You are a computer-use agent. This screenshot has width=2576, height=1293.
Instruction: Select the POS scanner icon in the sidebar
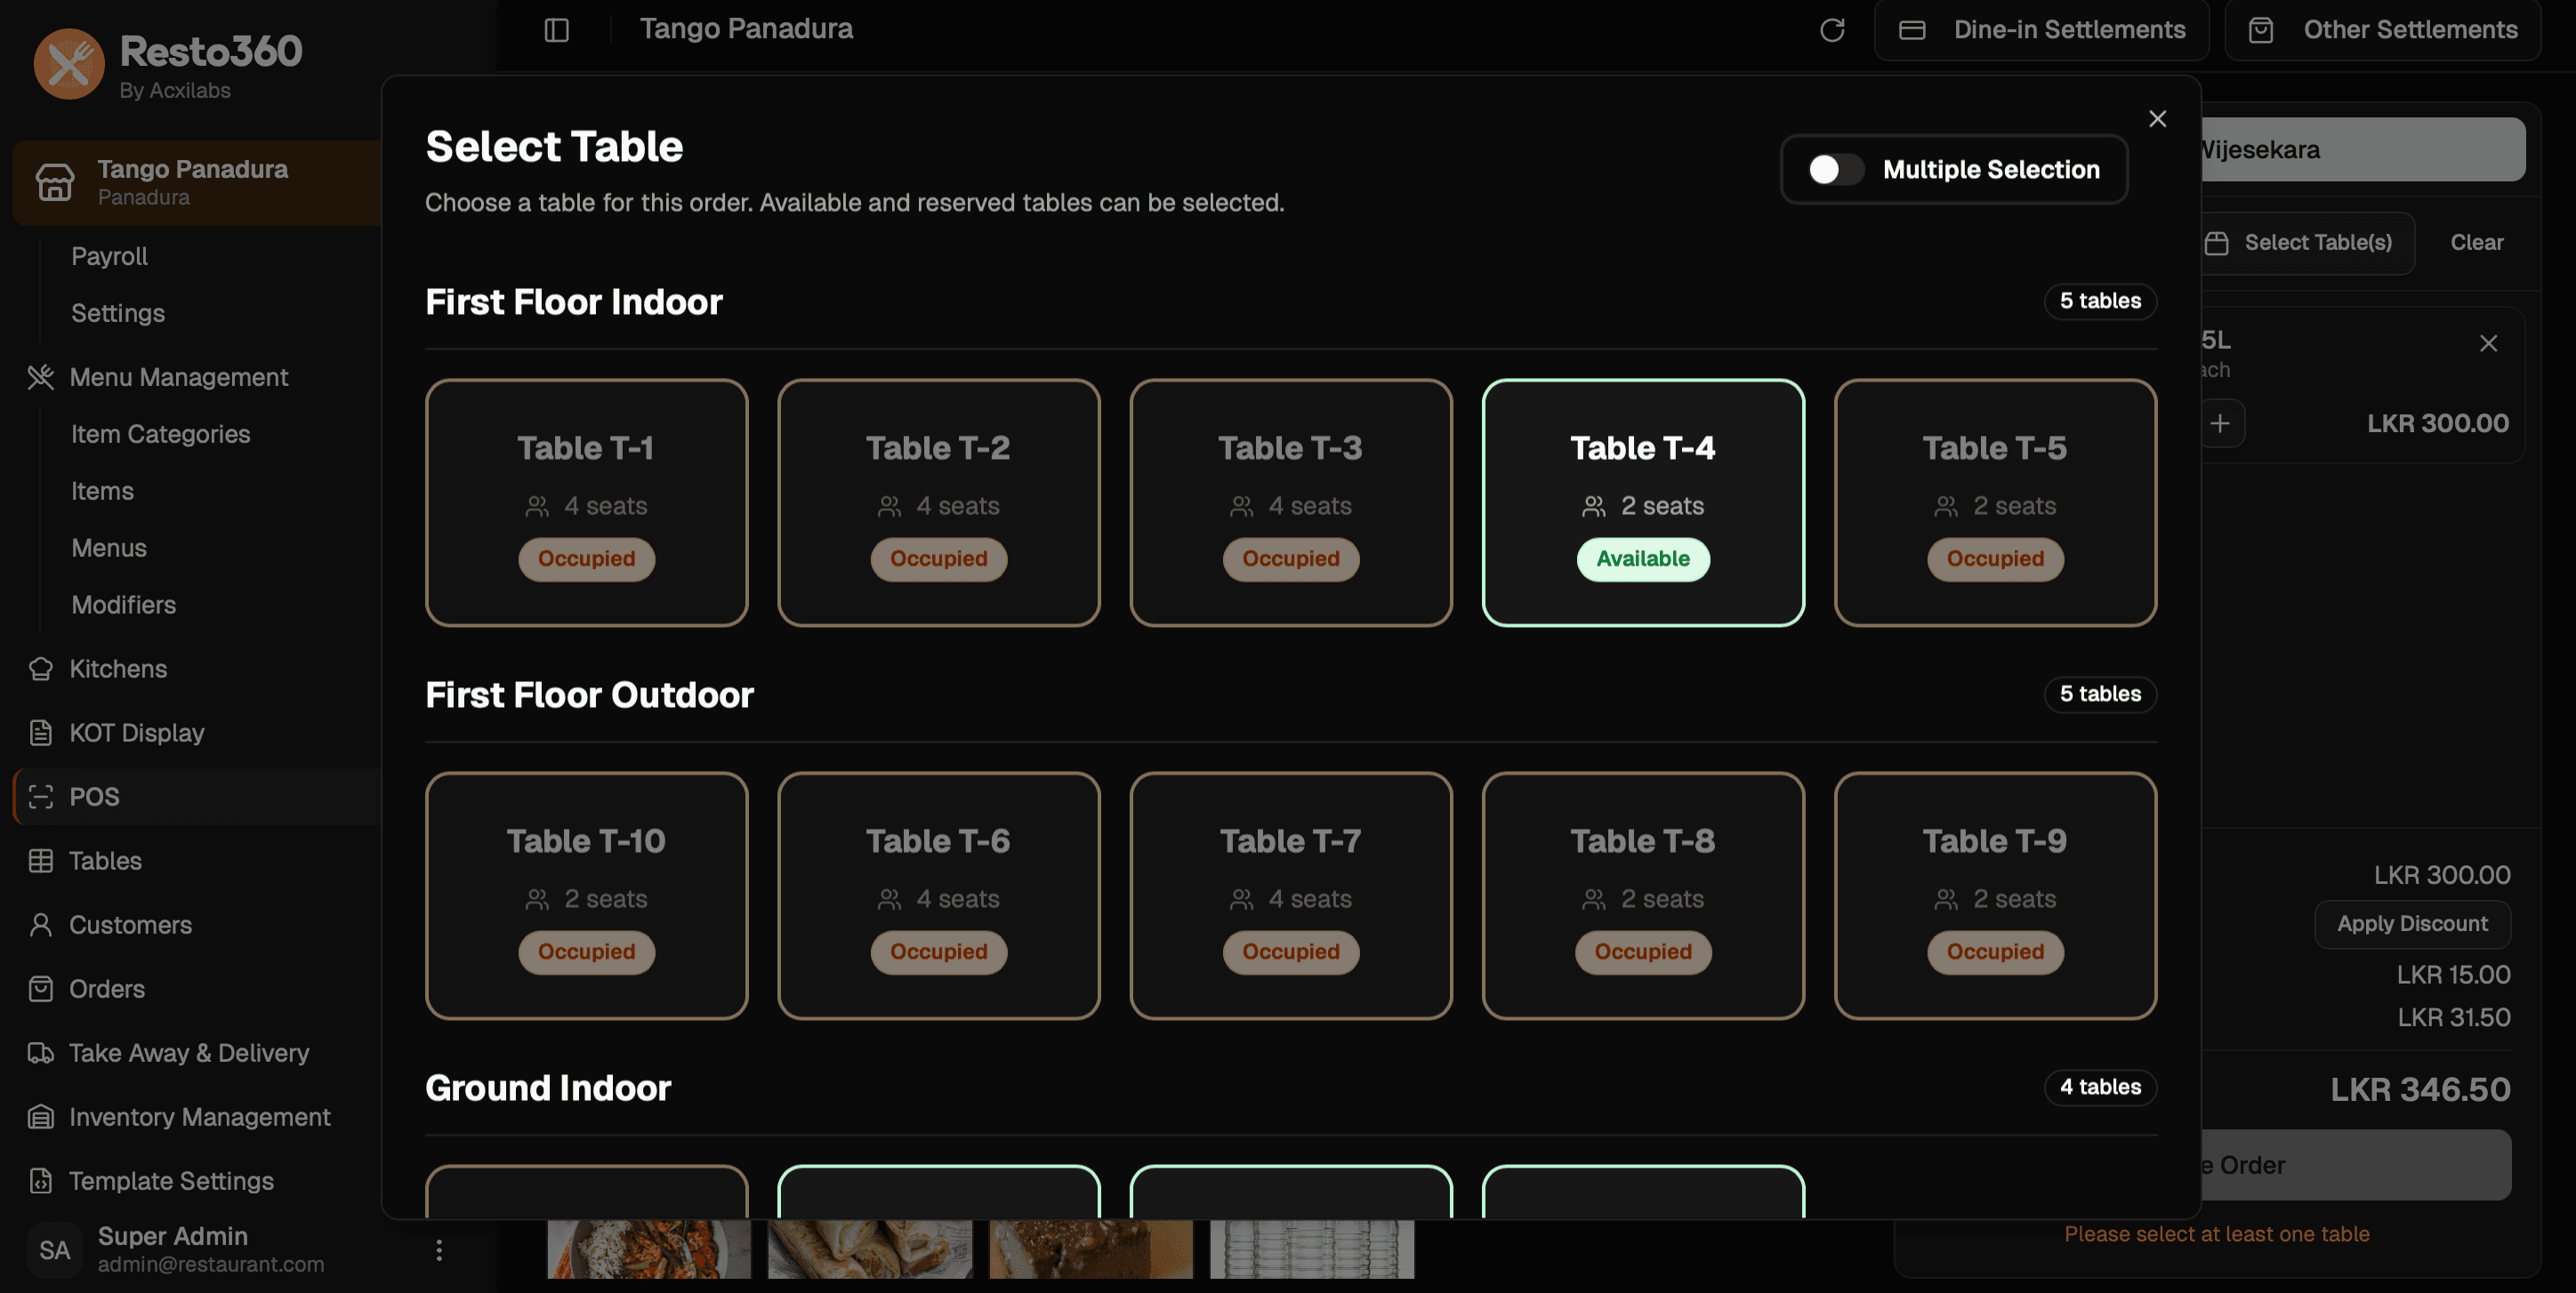[x=41, y=796]
